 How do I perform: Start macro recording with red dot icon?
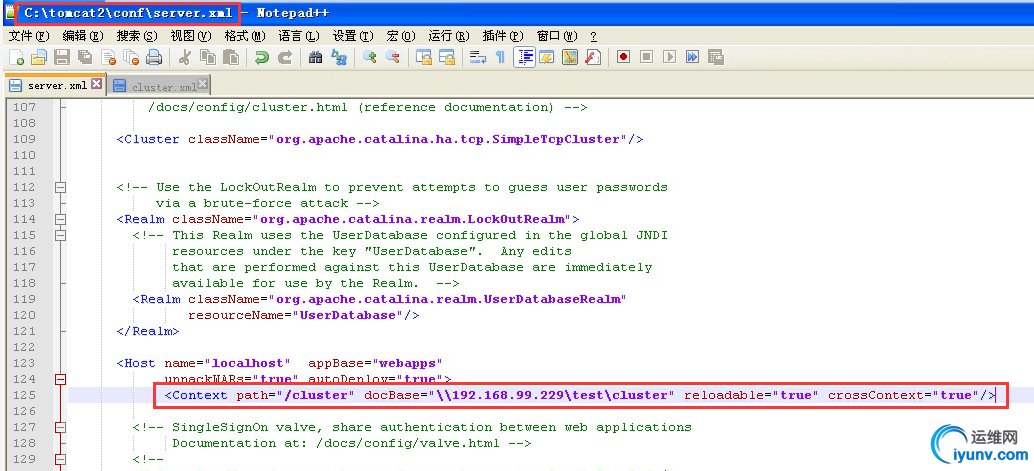[x=623, y=57]
